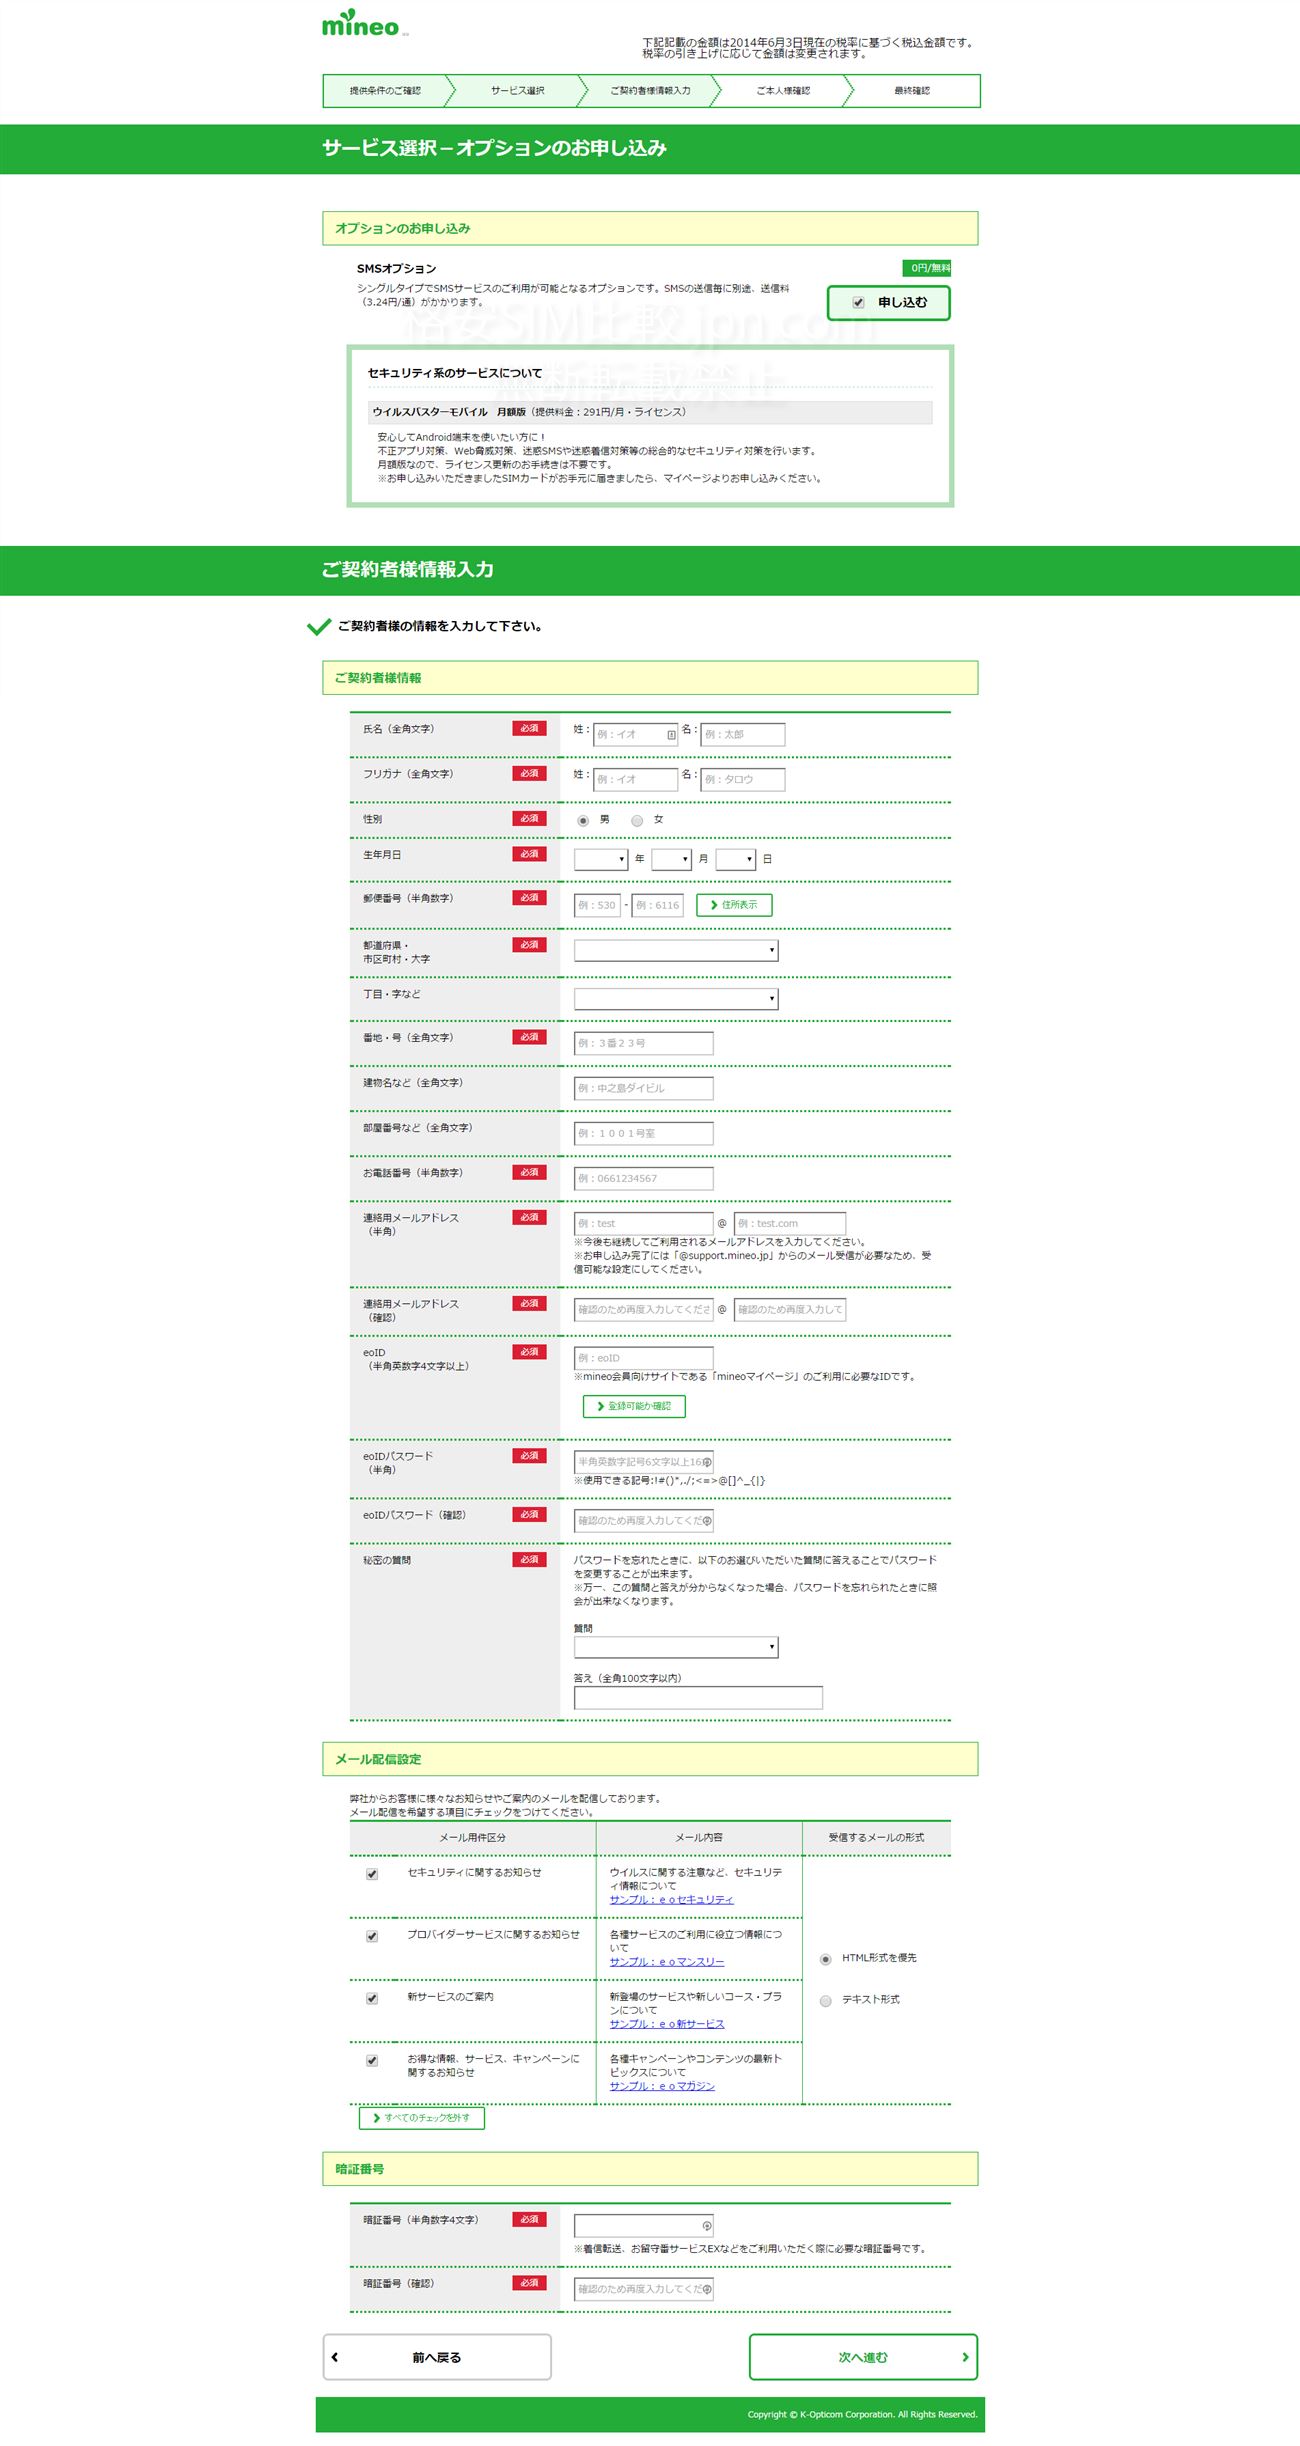Focus the secret question 答え input field
This screenshot has width=1300, height=2446.
point(698,1697)
